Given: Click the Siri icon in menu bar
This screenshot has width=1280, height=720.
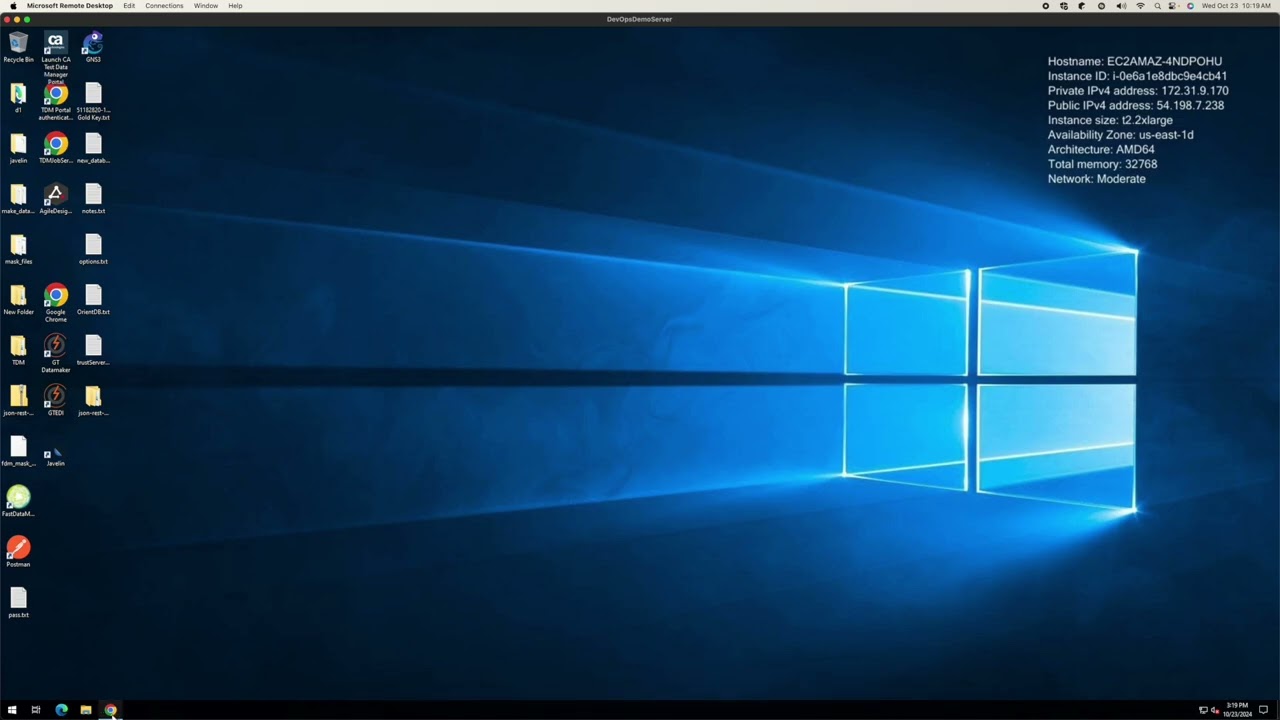Looking at the screenshot, I should [1190, 6].
